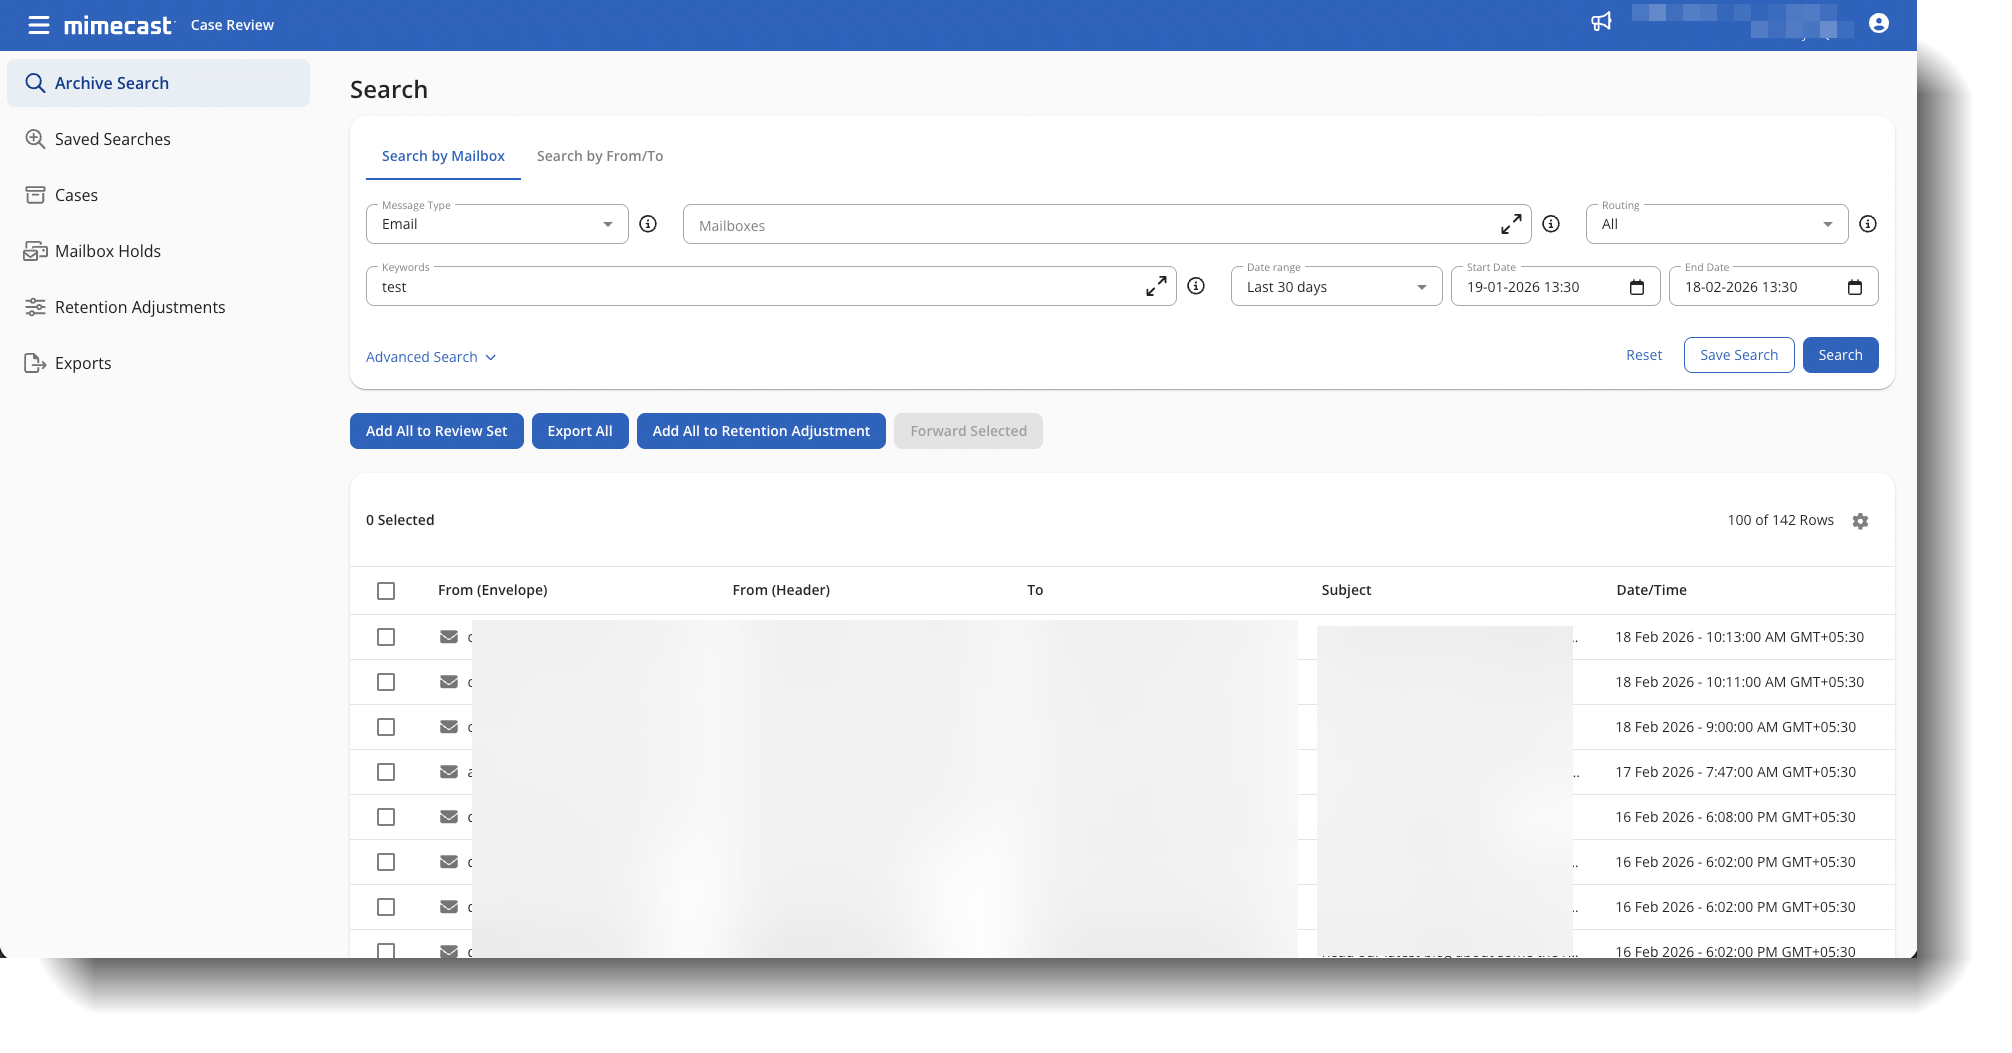Click the Export All button
This screenshot has height=1053, width=2012.
pyautogui.click(x=580, y=431)
